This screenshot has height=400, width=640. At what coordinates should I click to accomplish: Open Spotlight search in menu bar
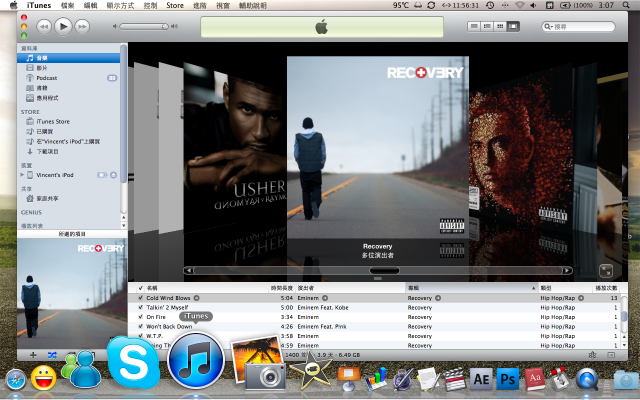(x=626, y=5)
